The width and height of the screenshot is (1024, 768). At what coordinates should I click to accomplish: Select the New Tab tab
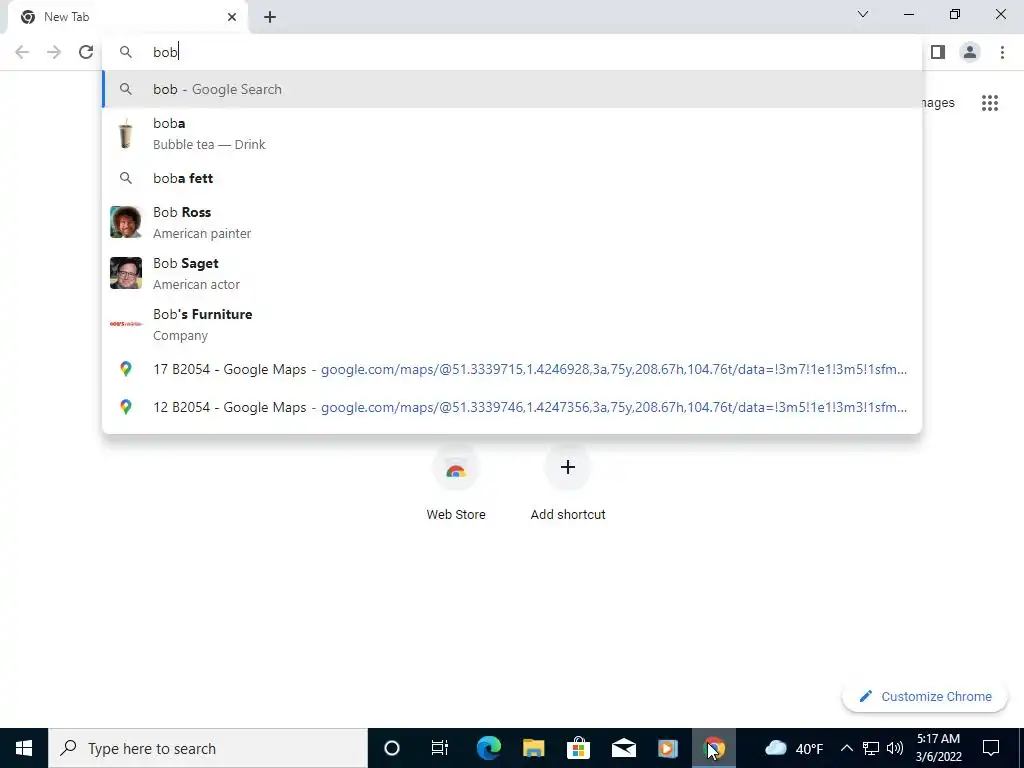click(x=127, y=17)
